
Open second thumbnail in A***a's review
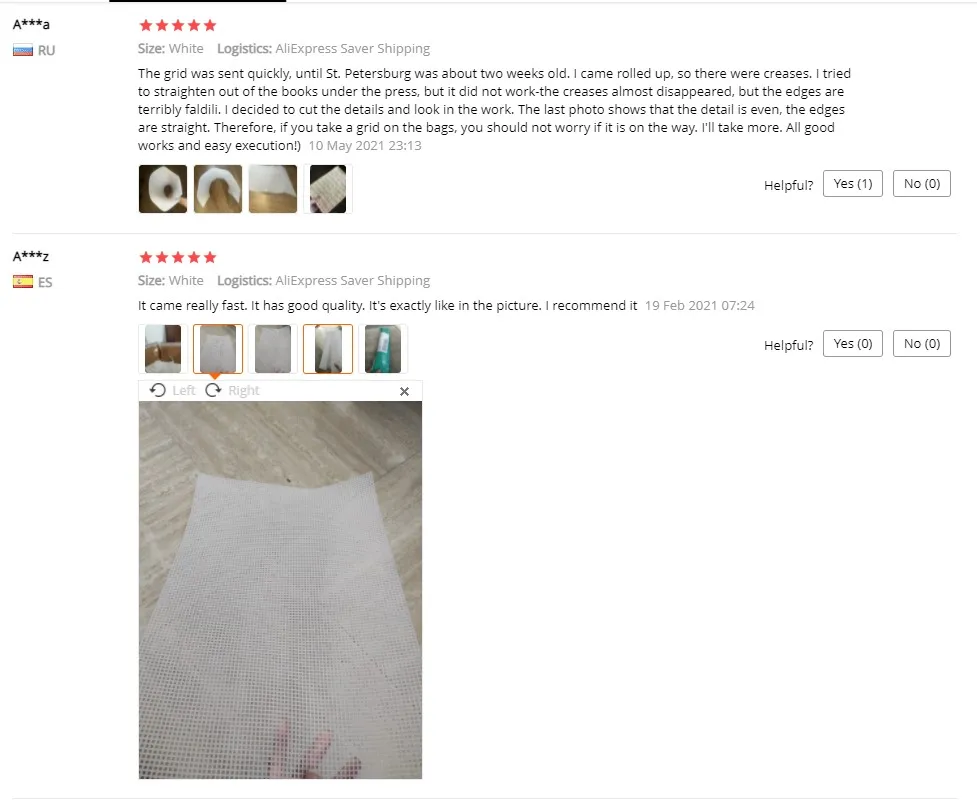[217, 189]
